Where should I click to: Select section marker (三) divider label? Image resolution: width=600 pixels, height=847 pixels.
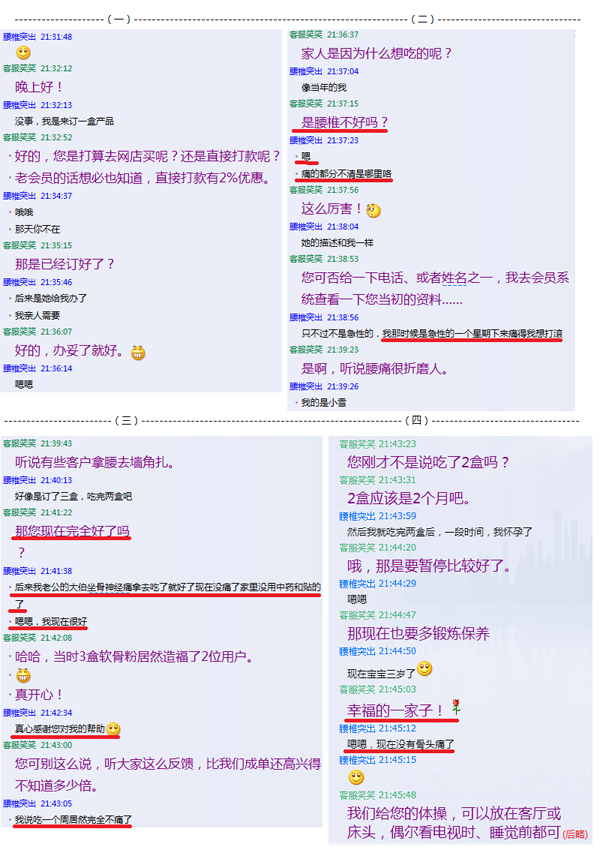coord(126,421)
